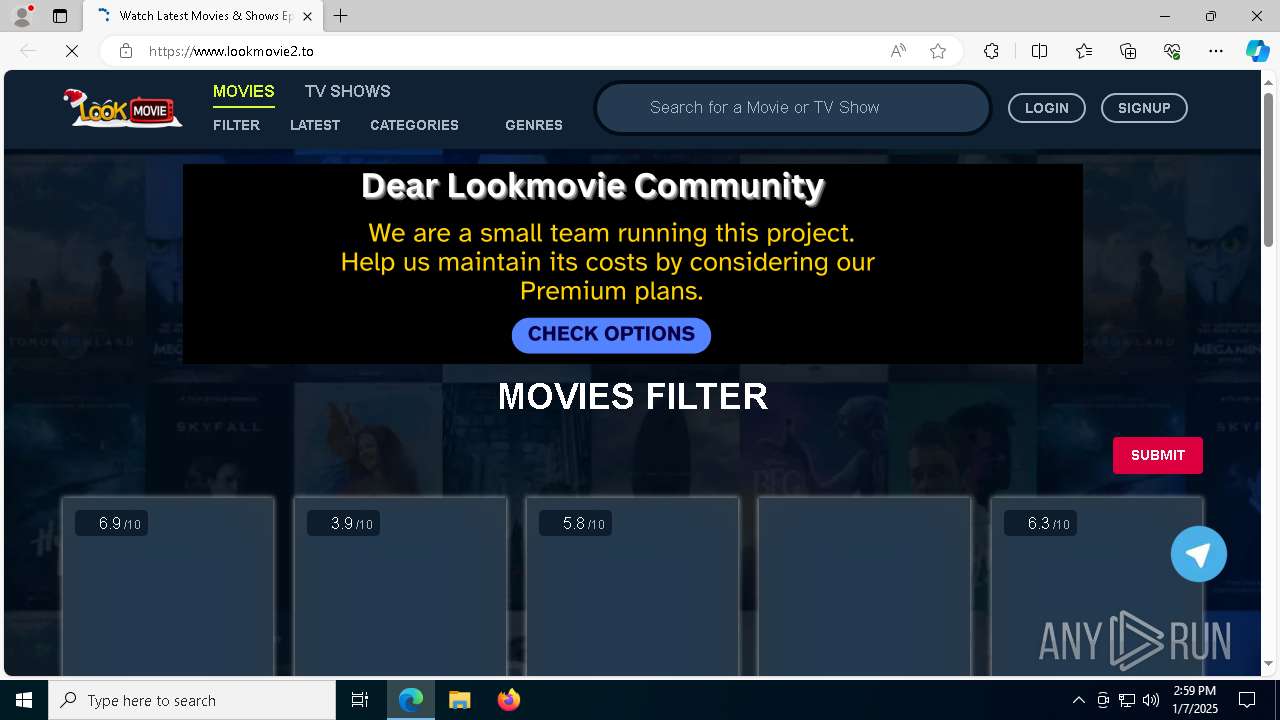View site information lock icon

point(126,51)
